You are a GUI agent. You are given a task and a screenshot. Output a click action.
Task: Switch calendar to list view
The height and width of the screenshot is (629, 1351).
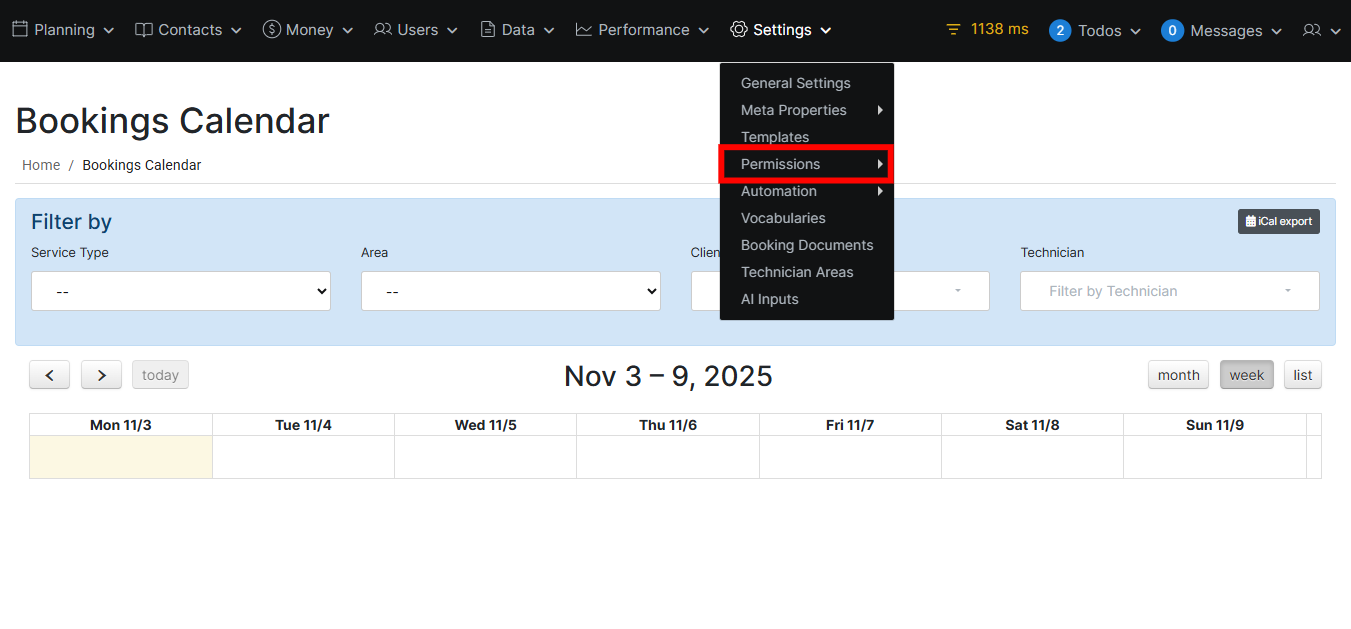[1302, 375]
